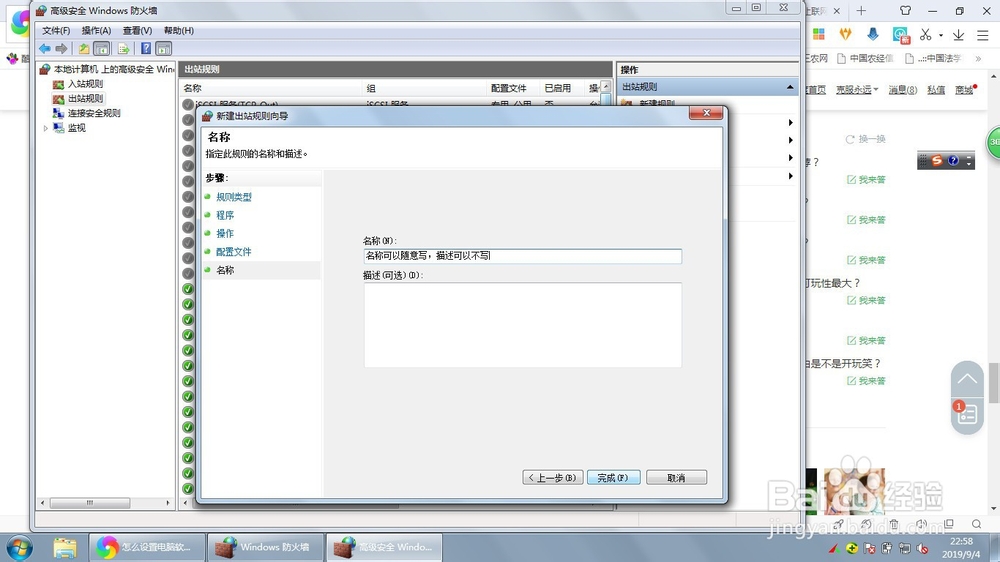Click the Sogou S input method icon

click(x=936, y=160)
